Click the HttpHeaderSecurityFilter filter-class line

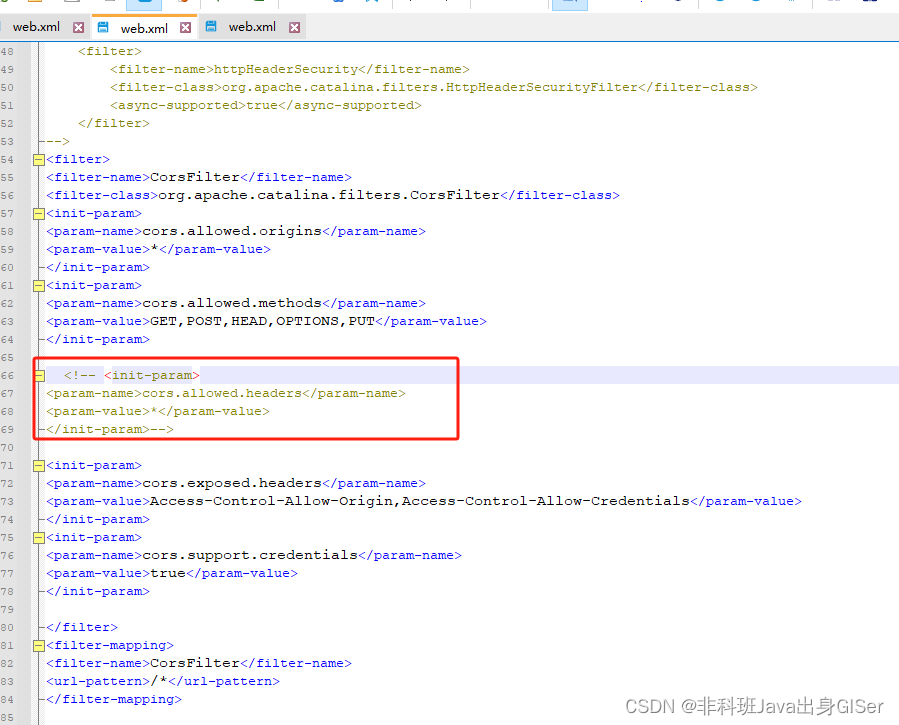[433, 87]
